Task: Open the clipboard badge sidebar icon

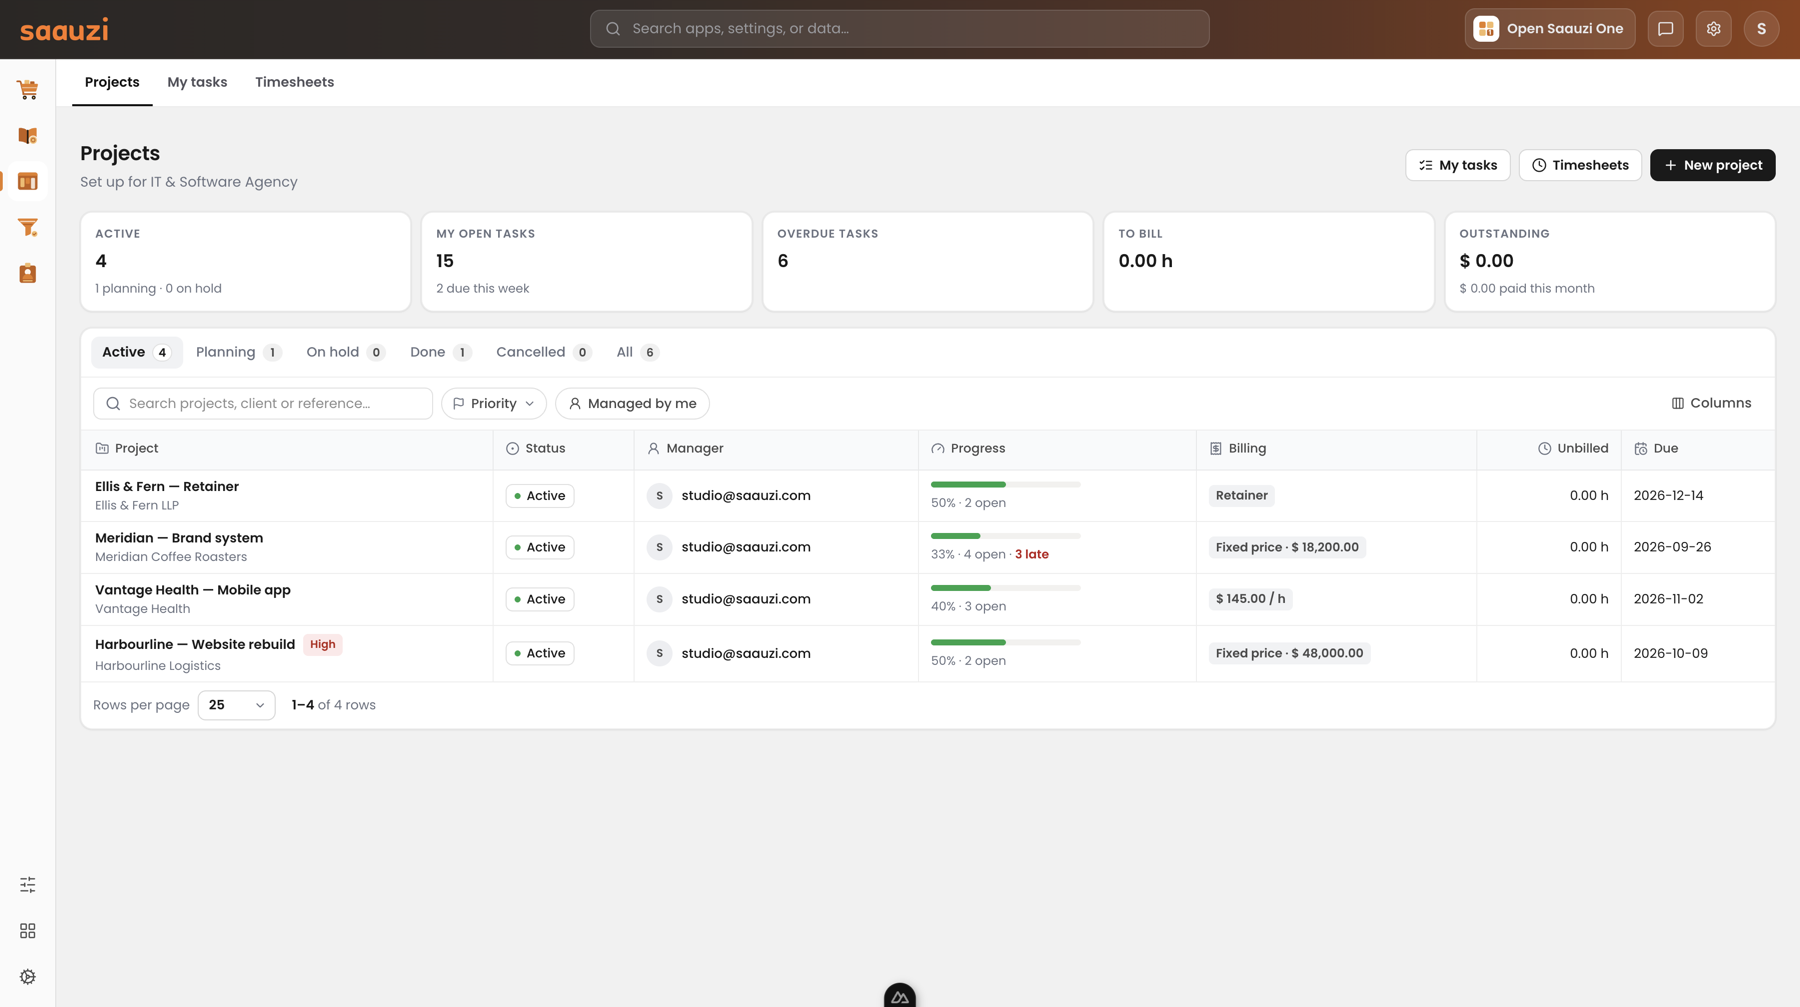Action: click(x=28, y=274)
